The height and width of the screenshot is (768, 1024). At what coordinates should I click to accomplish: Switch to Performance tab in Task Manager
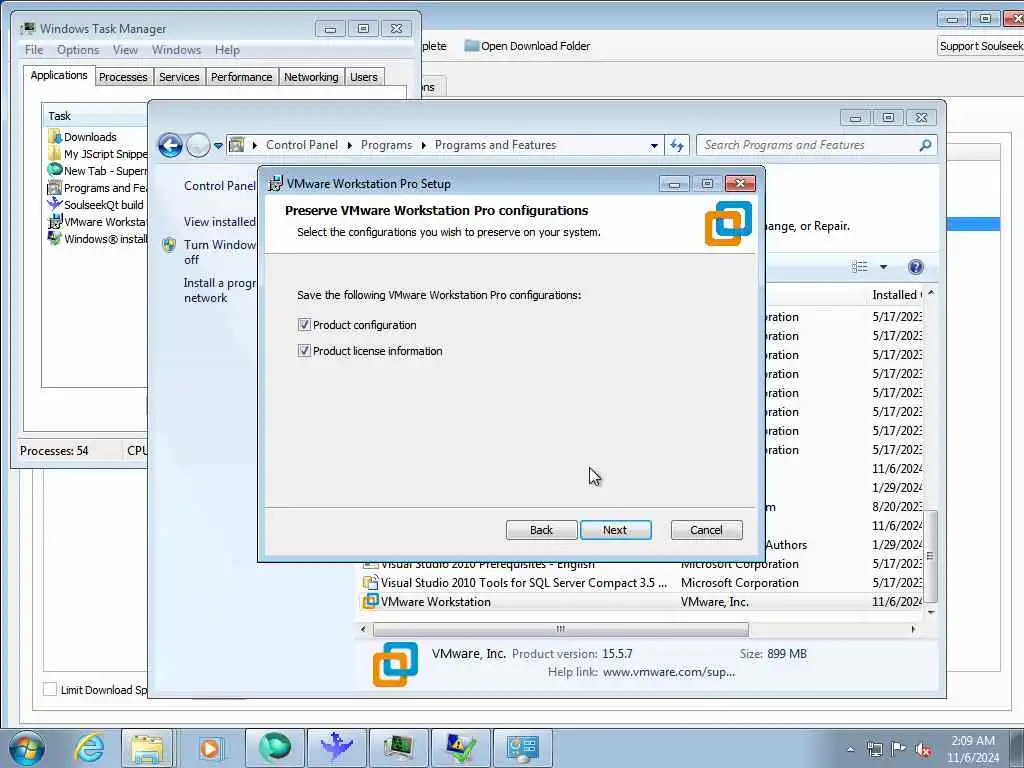(x=242, y=77)
